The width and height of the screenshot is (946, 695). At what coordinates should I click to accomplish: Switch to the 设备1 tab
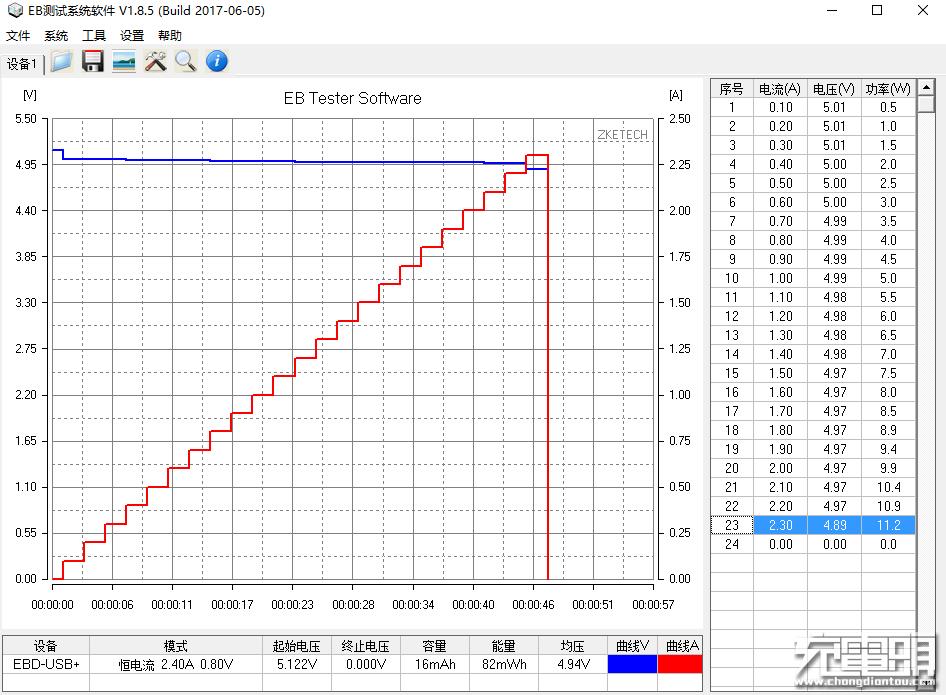click(x=22, y=64)
